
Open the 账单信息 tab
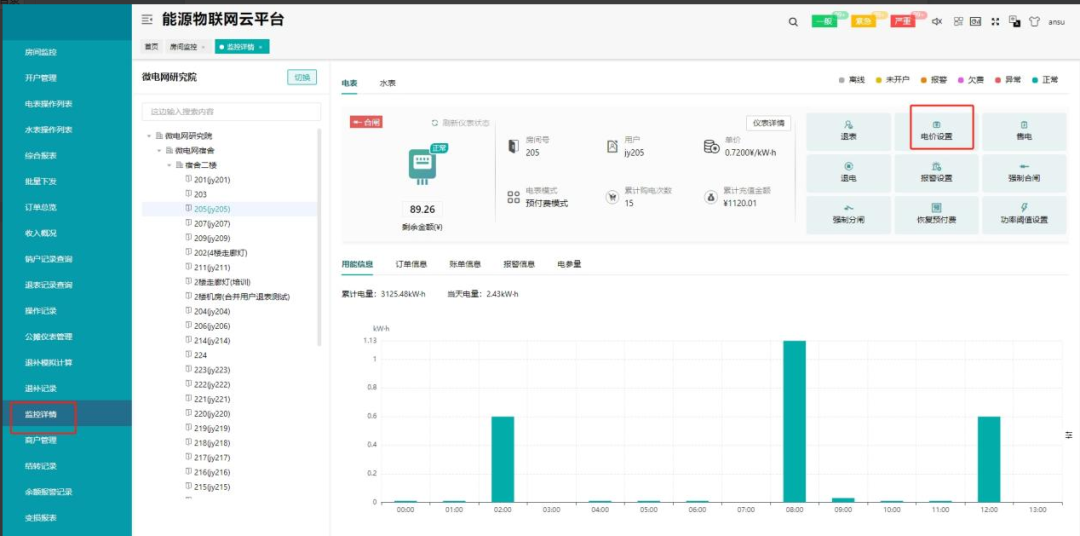coord(464,264)
